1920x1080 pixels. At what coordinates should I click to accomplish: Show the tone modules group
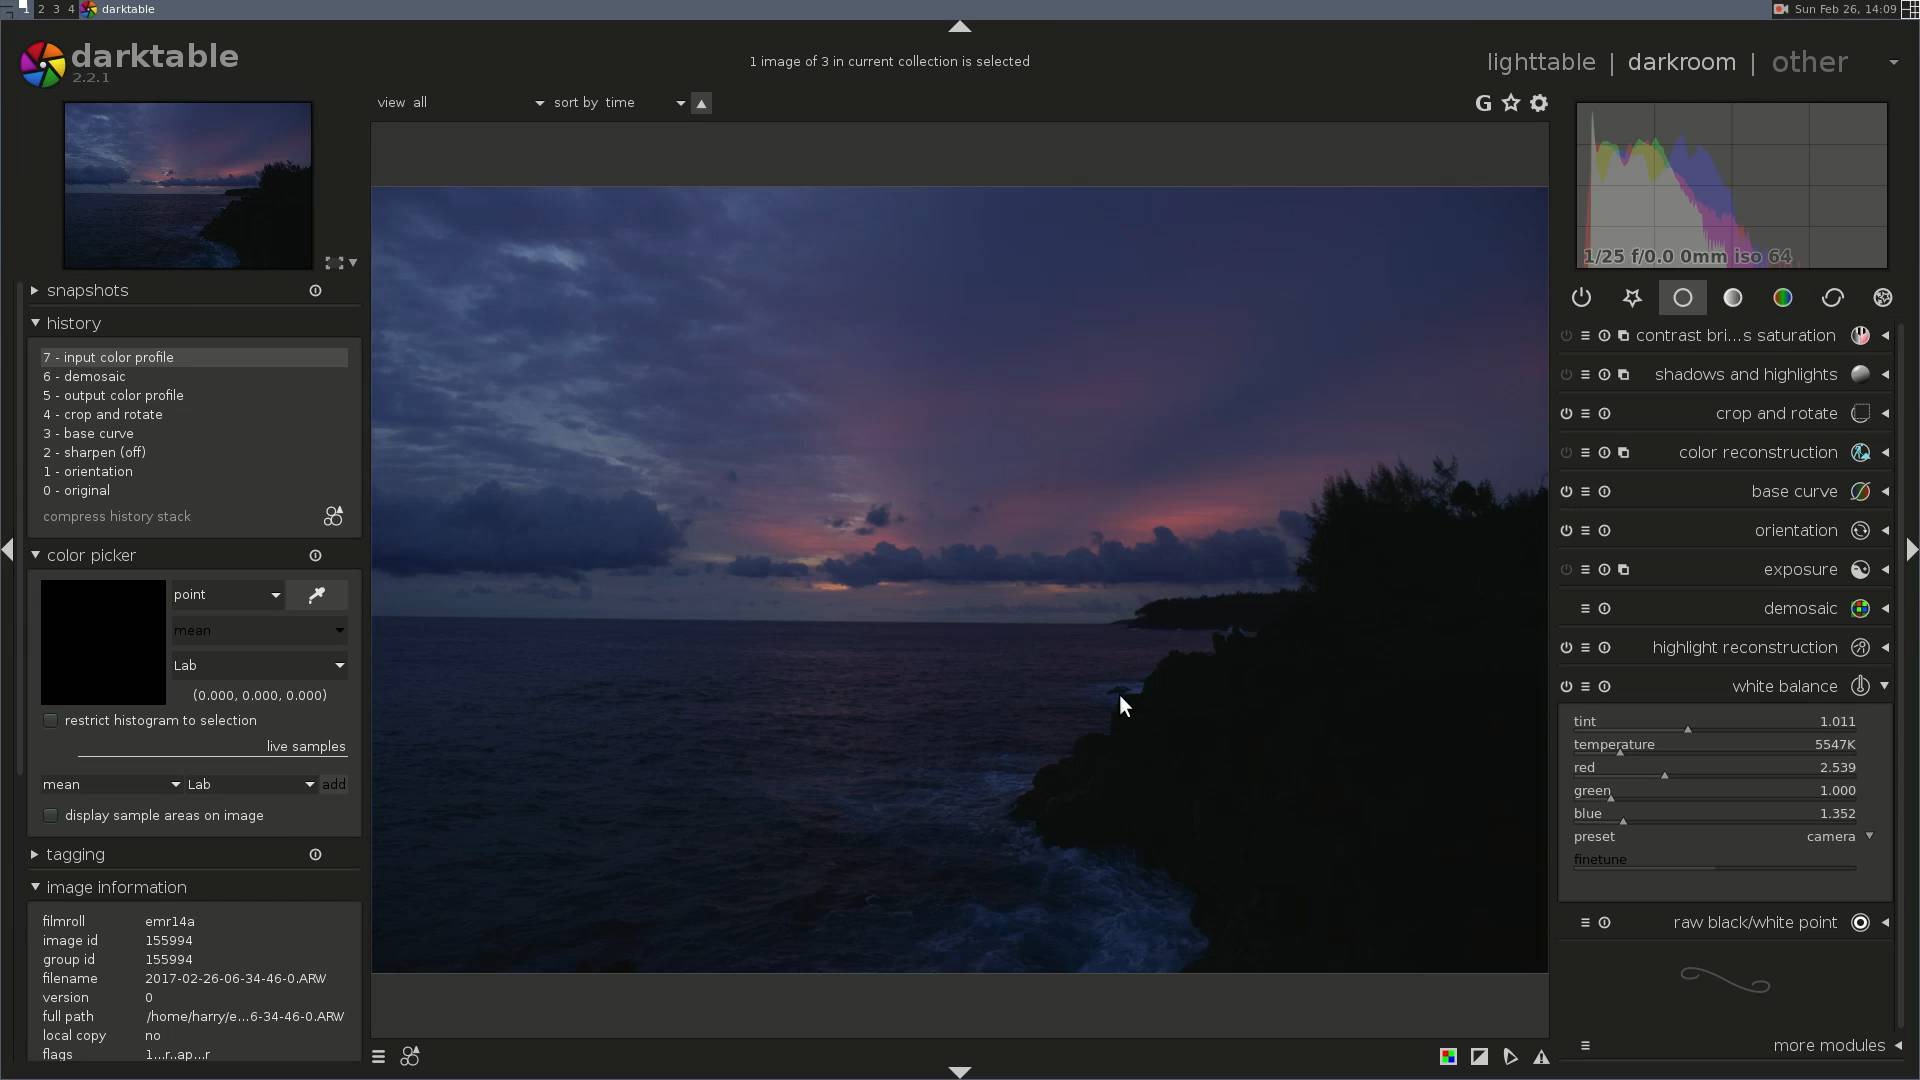coord(1732,298)
